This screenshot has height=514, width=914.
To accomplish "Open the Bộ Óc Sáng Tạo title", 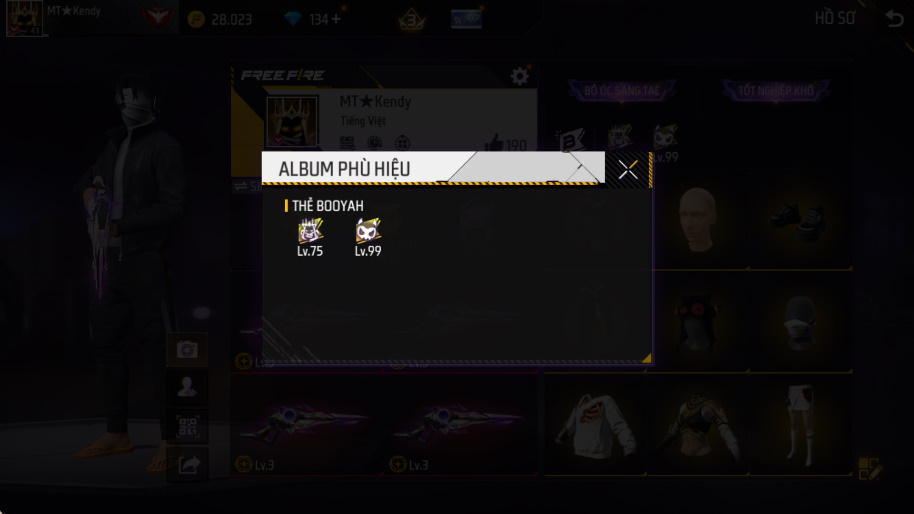I will (x=621, y=91).
